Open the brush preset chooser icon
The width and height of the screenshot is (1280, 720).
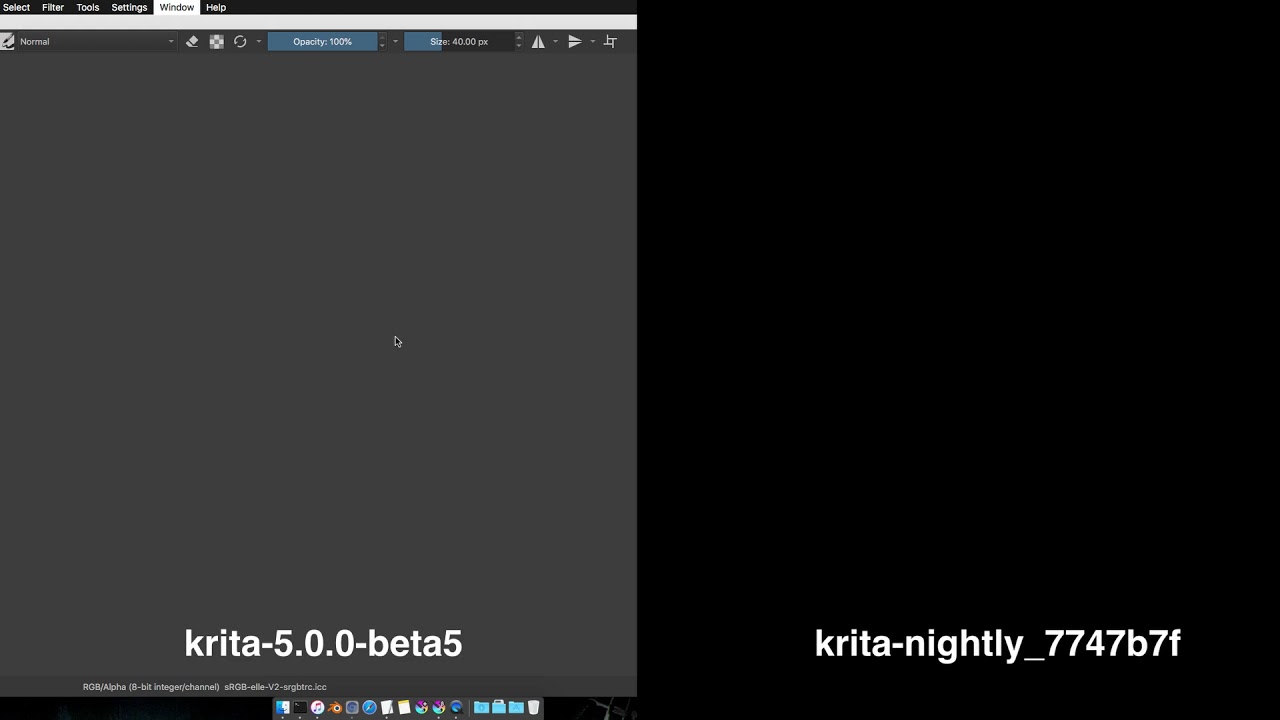click(7, 41)
